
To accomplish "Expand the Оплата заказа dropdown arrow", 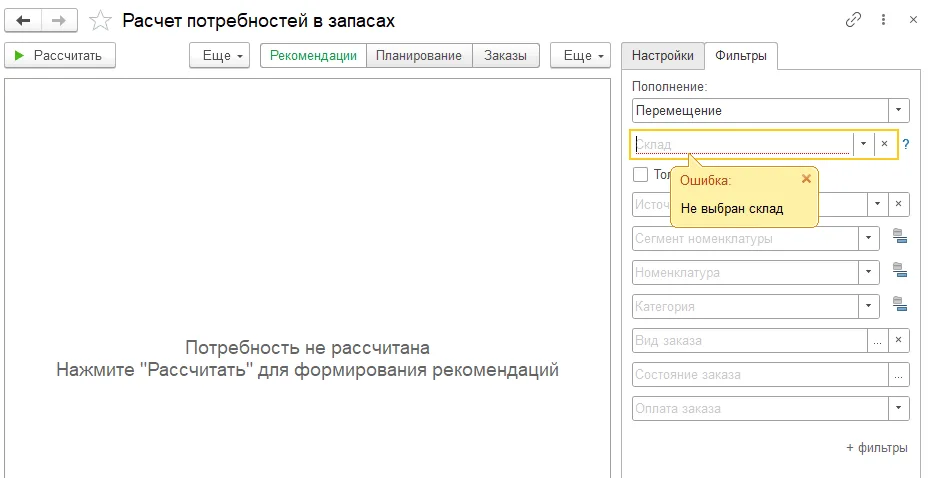I will tap(899, 408).
